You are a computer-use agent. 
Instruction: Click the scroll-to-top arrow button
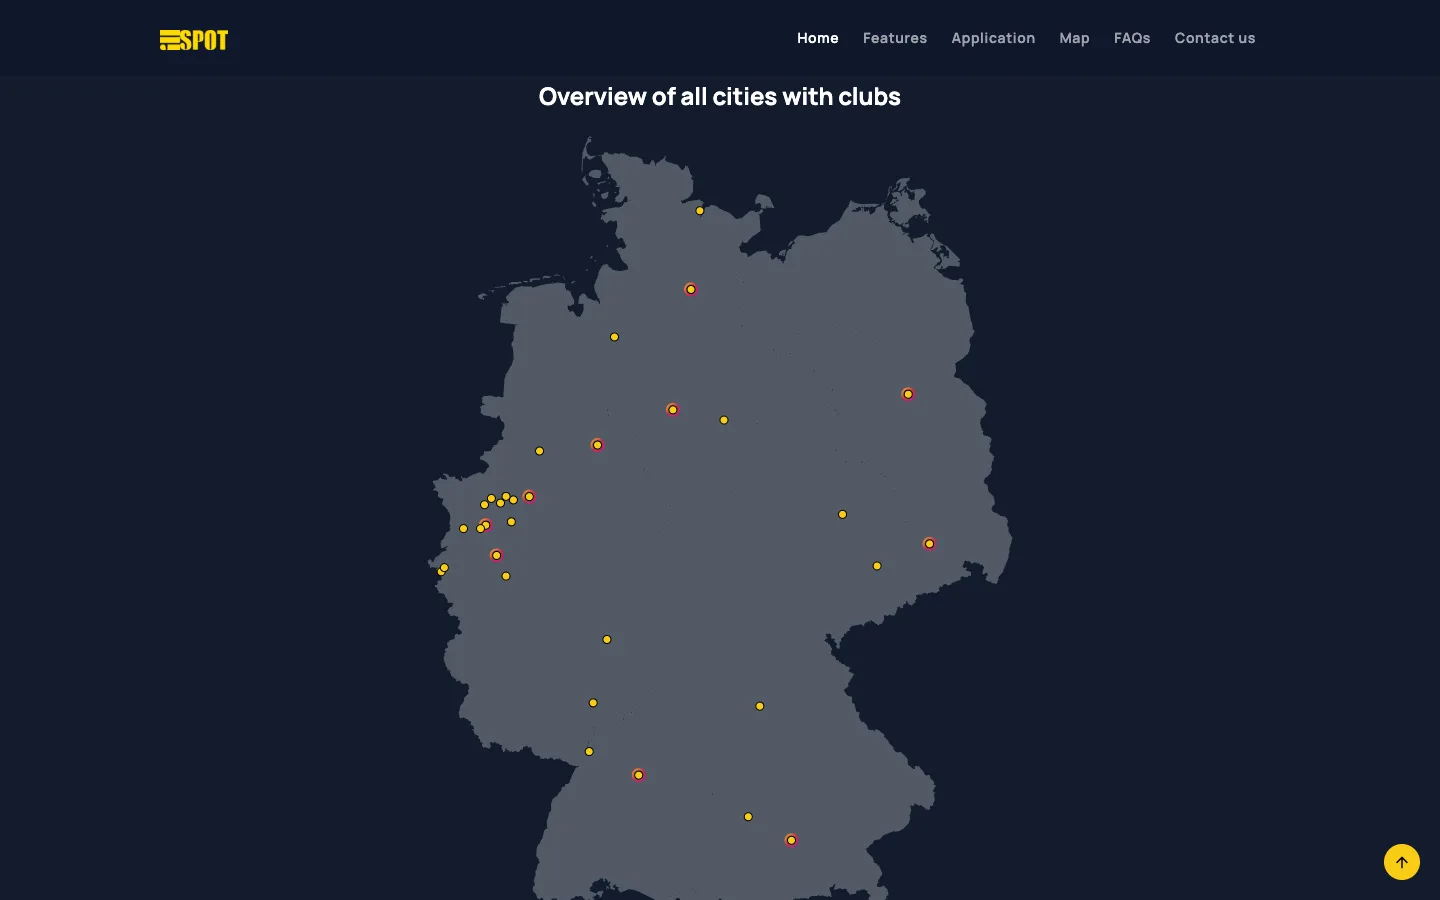tap(1401, 862)
